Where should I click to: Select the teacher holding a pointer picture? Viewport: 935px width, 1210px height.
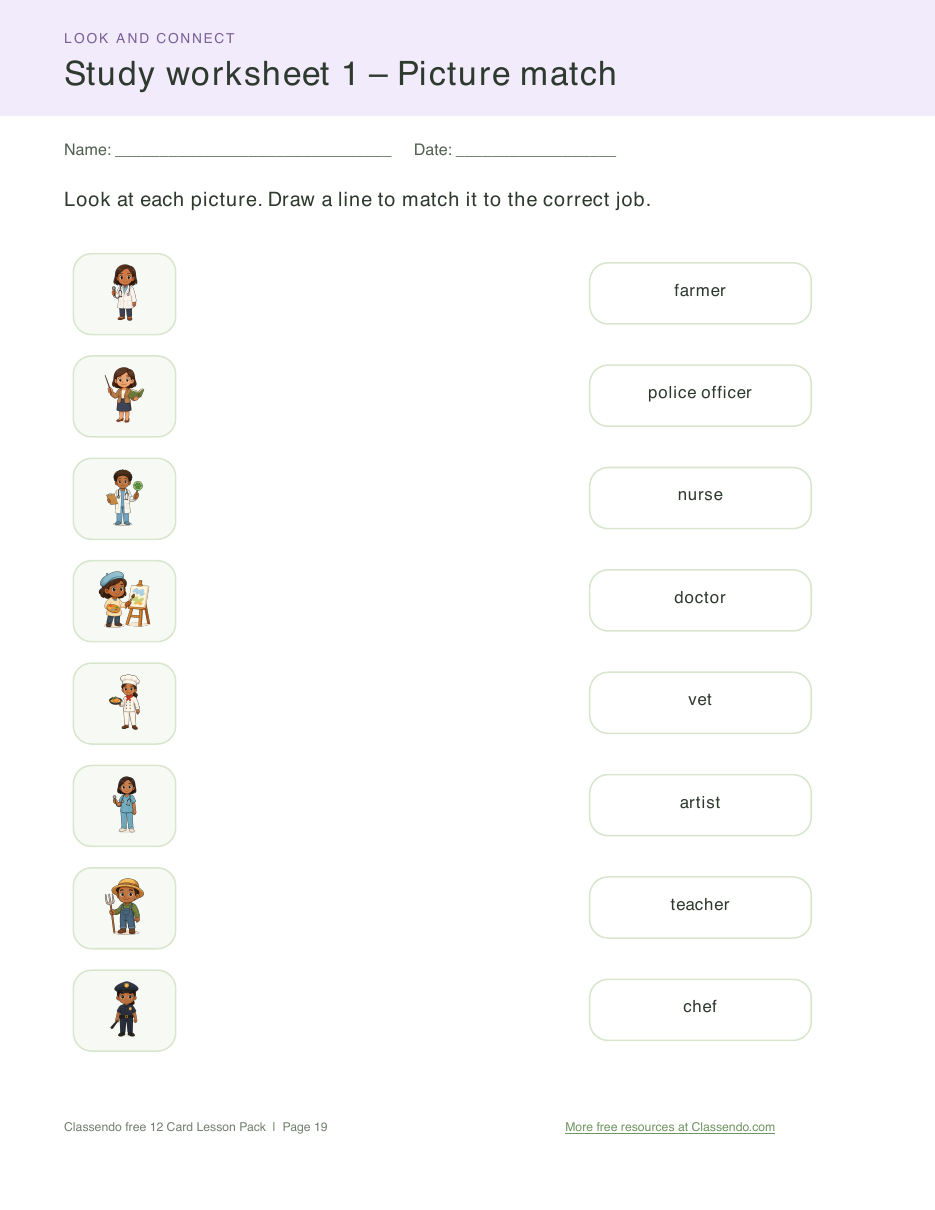pyautogui.click(x=124, y=396)
